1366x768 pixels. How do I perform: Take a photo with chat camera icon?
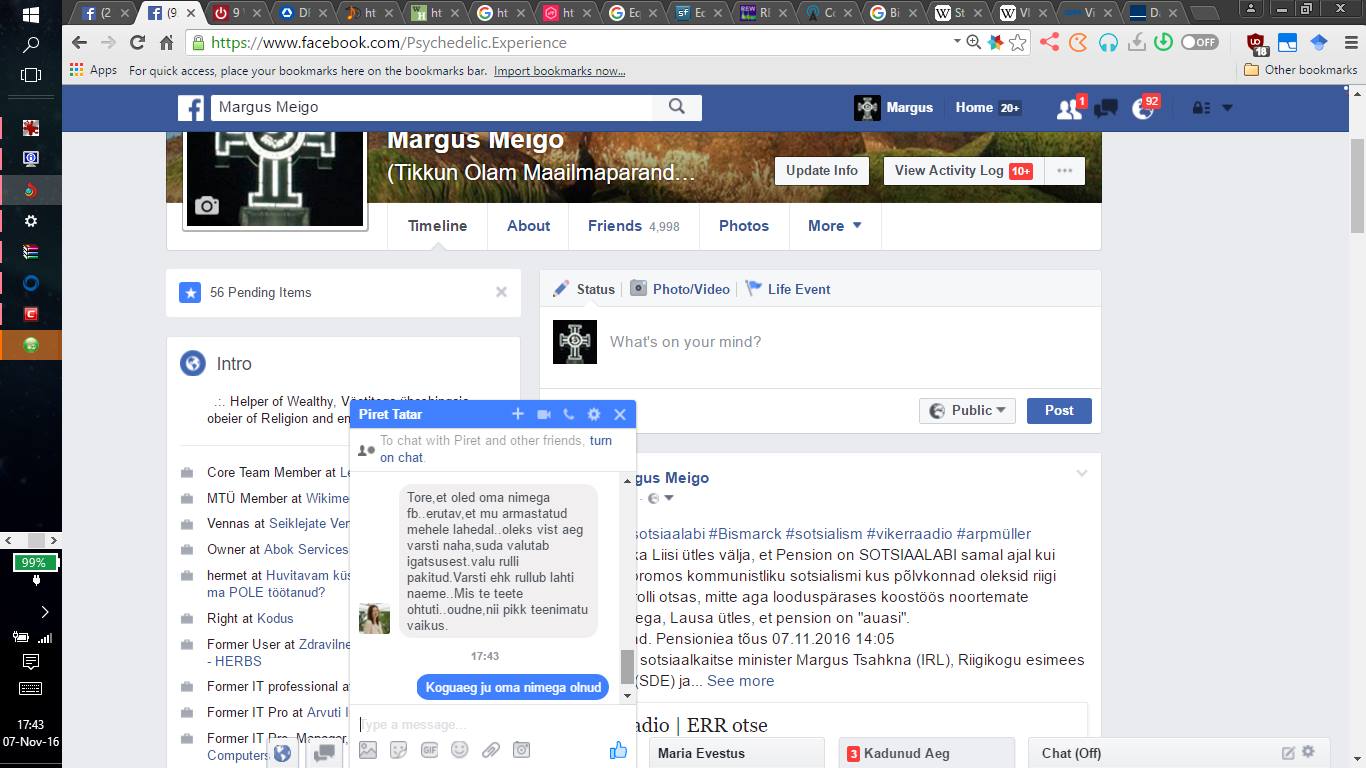coord(521,750)
